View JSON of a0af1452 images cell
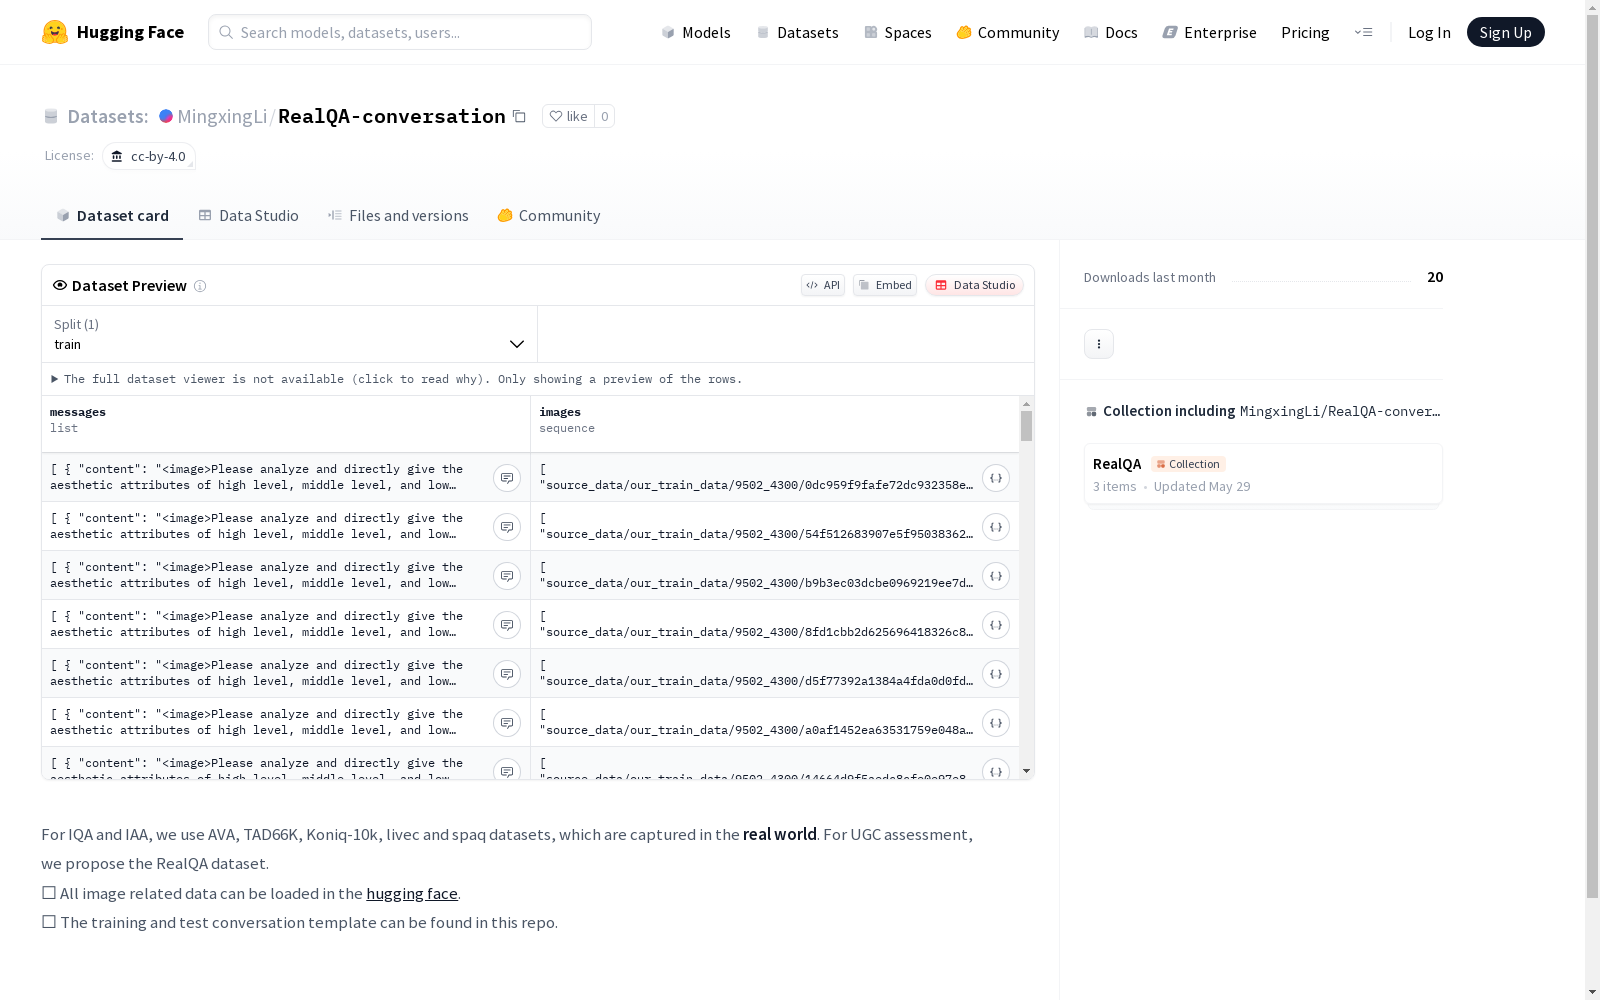The height and width of the screenshot is (1000, 1600). (x=996, y=723)
